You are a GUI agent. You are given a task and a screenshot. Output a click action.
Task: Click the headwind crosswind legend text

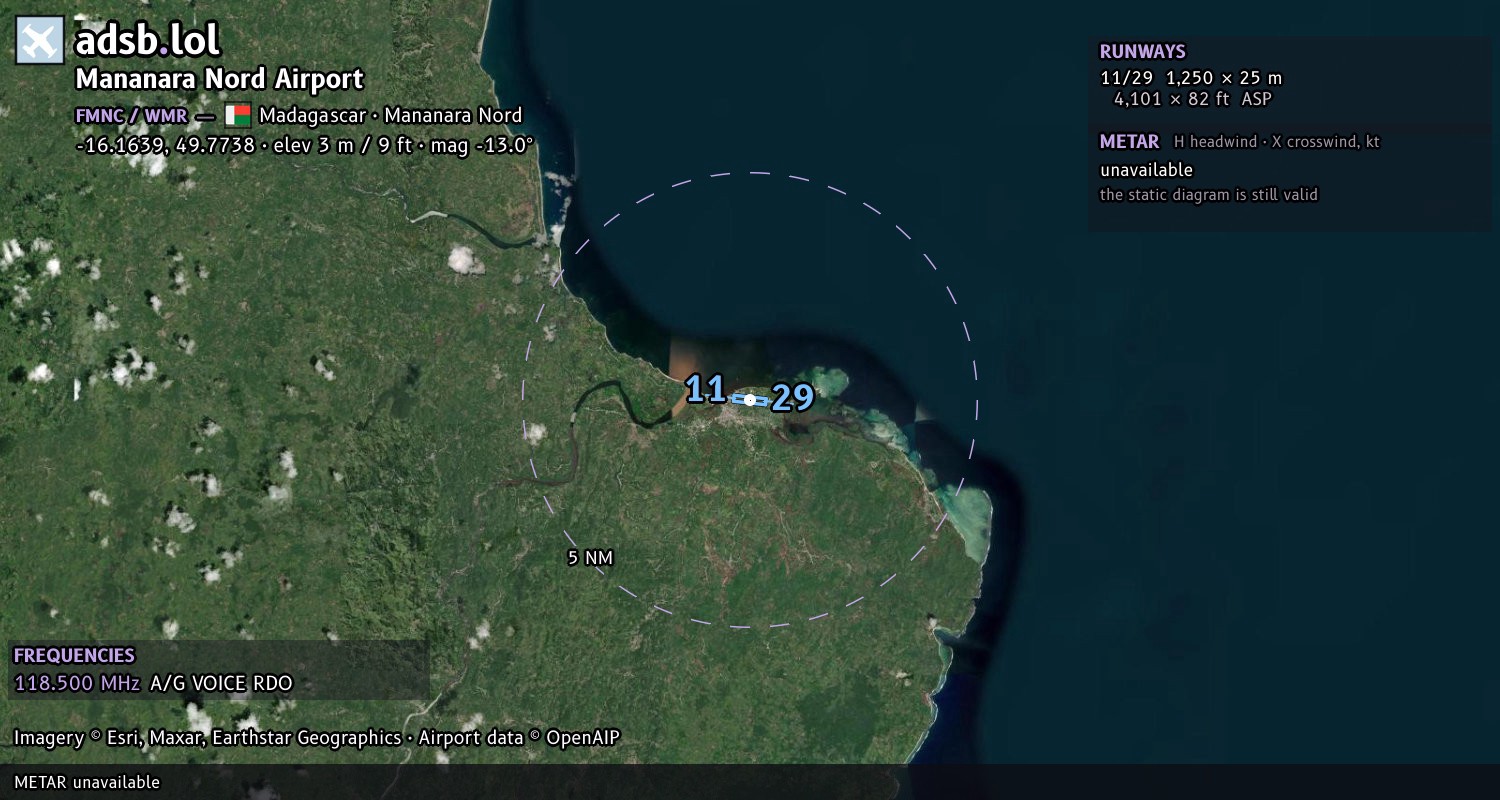coord(1277,142)
